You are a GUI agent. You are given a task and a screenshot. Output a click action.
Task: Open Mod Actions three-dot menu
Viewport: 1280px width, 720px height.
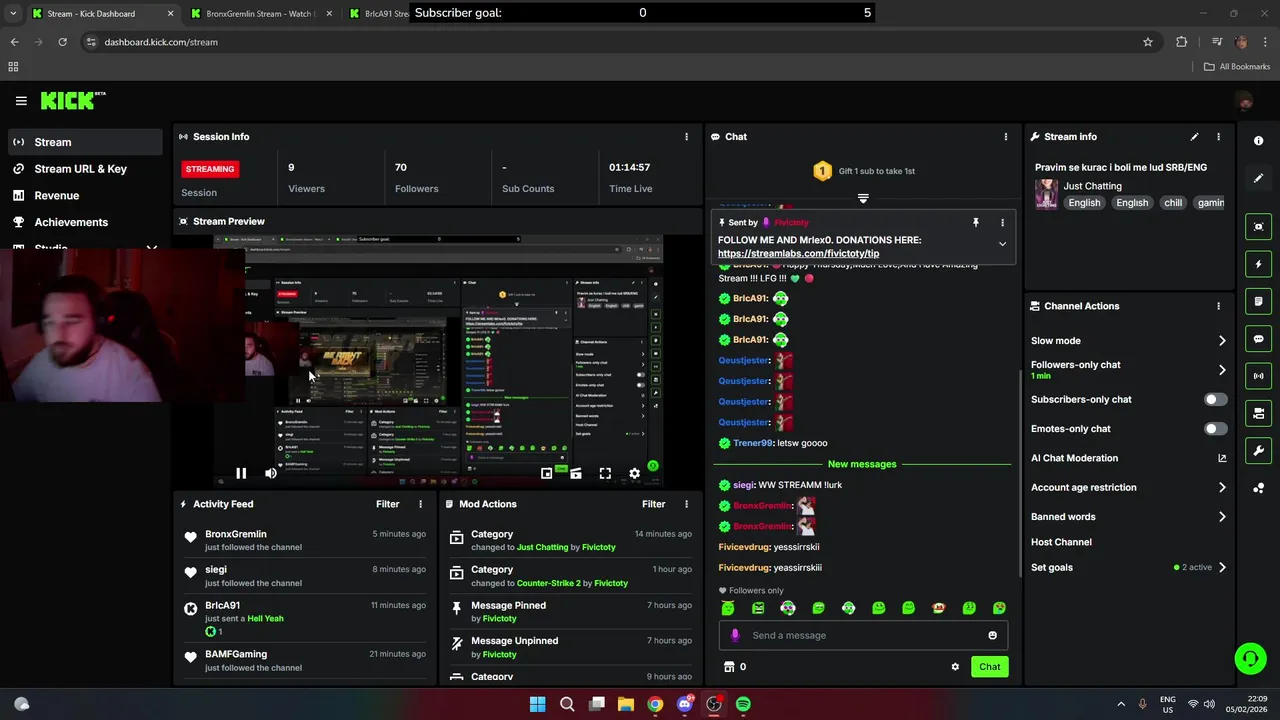pyautogui.click(x=686, y=504)
